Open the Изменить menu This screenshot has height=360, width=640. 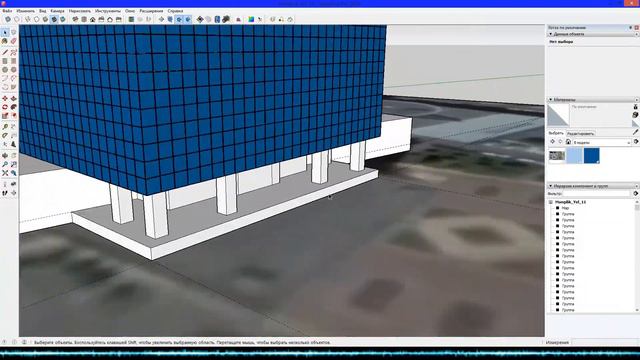point(25,11)
